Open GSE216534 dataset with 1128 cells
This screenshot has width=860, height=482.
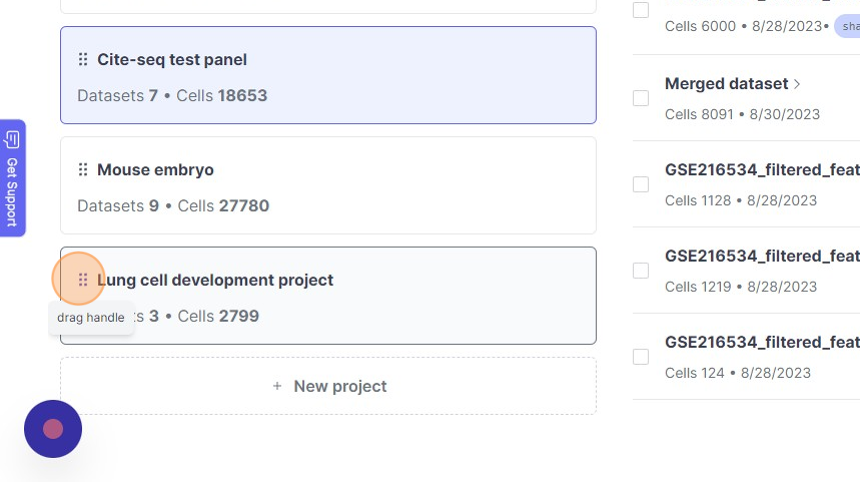[x=761, y=170]
